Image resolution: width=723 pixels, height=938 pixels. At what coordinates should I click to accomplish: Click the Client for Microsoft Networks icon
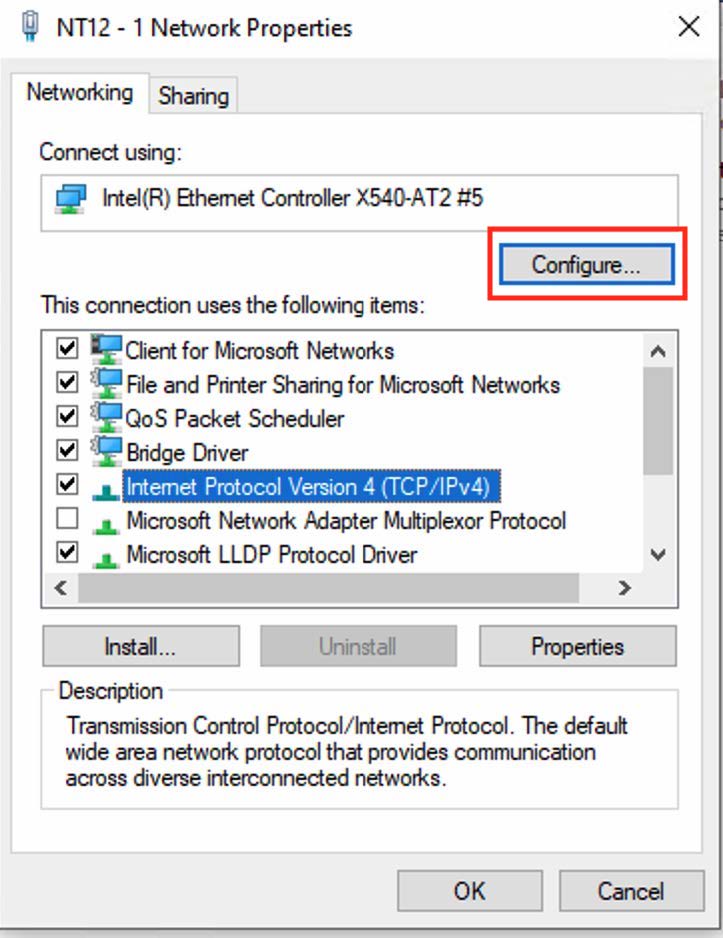click(106, 349)
